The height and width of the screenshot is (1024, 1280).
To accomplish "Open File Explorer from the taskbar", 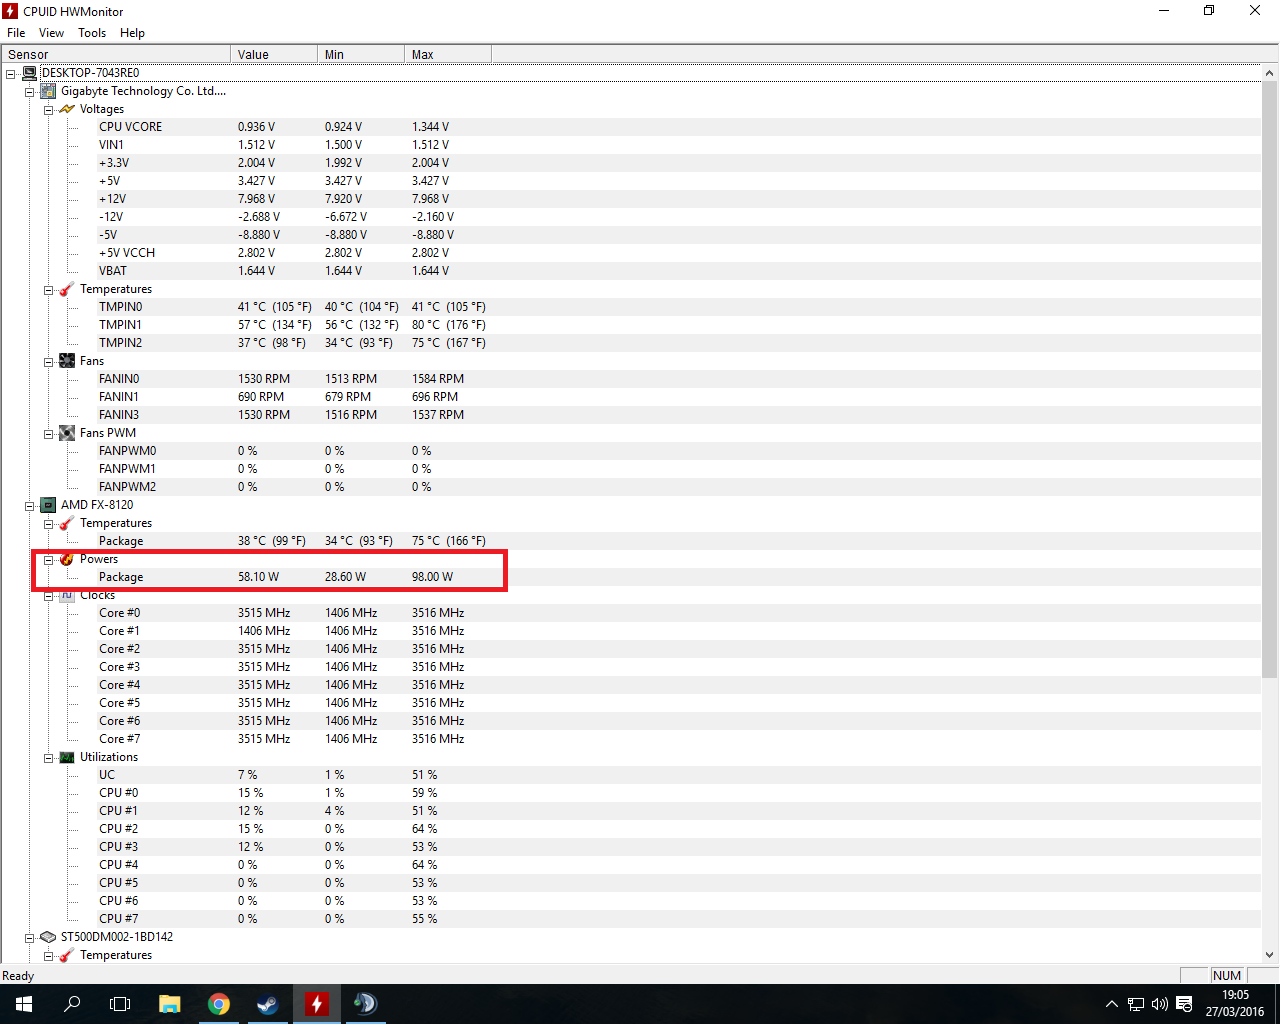I will (169, 1004).
